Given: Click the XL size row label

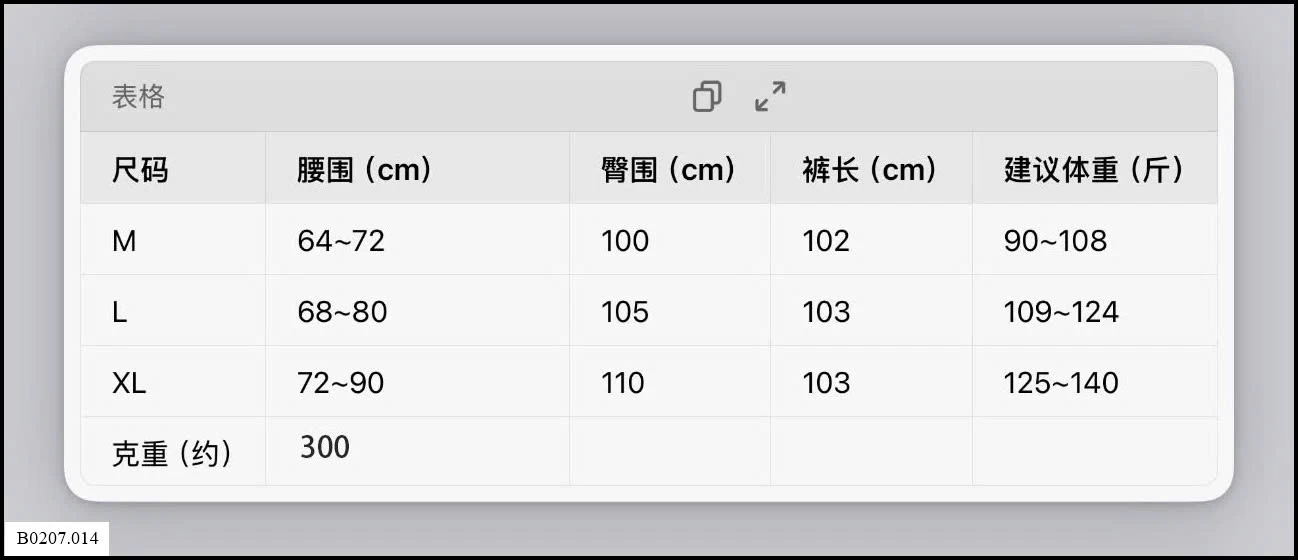Looking at the screenshot, I should click(129, 383).
